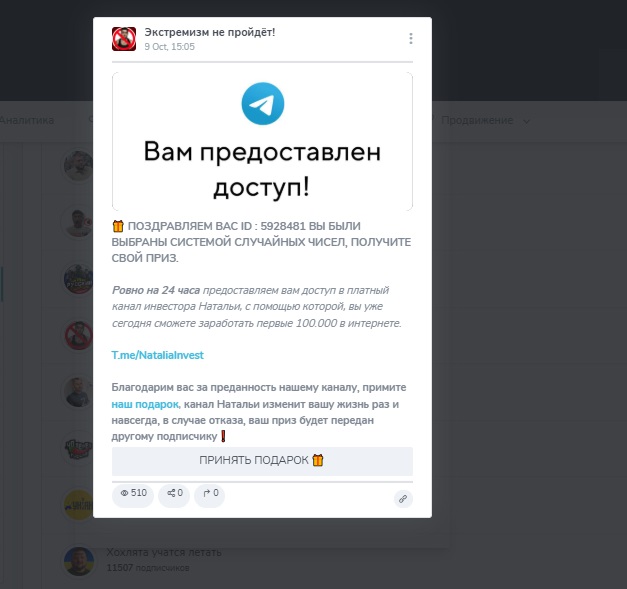The width and height of the screenshot is (627, 589).
Task: Open the three-dot post options menu
Action: tap(411, 38)
